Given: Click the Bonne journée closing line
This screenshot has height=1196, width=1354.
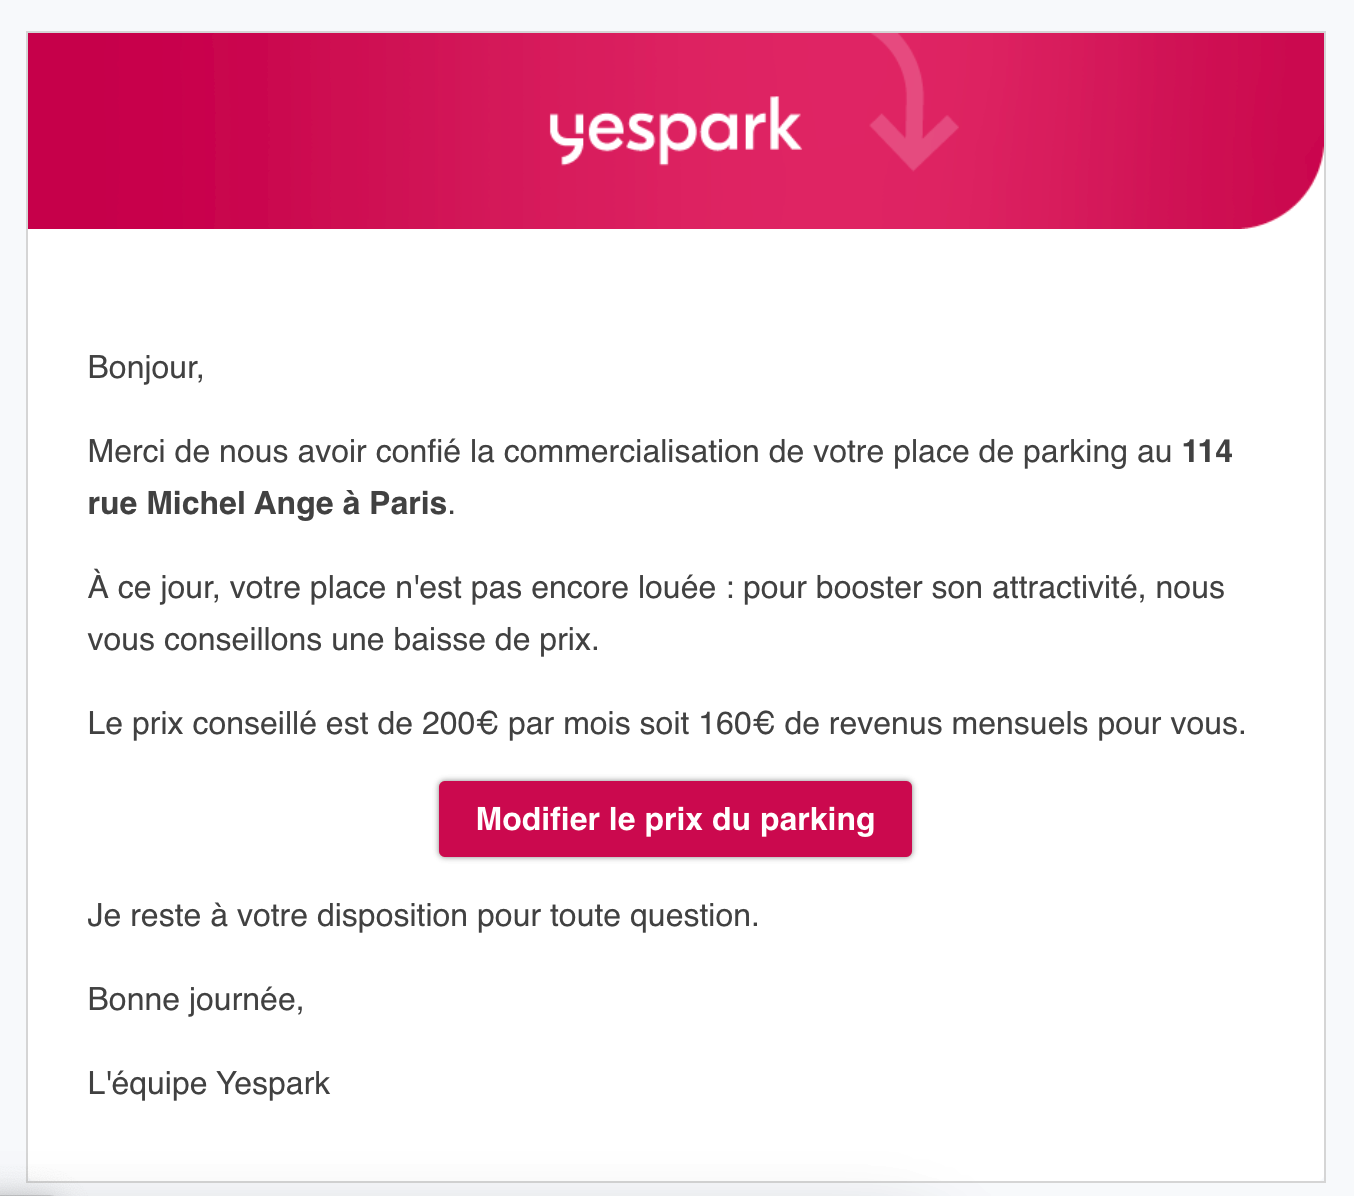Looking at the screenshot, I should pyautogui.click(x=196, y=999).
